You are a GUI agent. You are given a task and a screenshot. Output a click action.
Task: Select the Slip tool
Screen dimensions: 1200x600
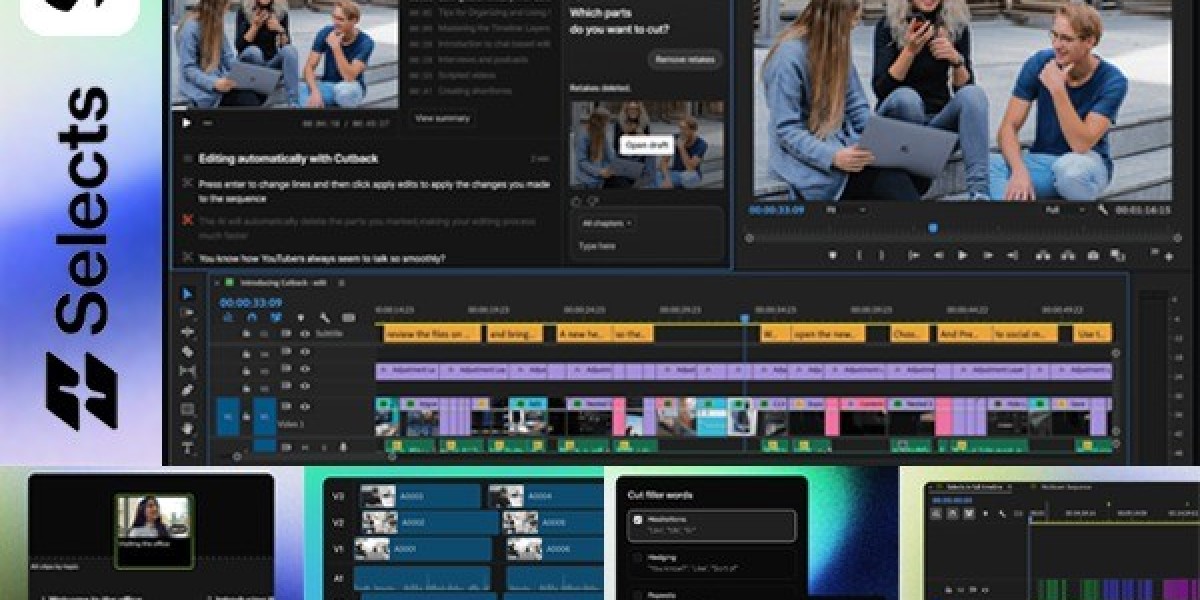(188, 370)
